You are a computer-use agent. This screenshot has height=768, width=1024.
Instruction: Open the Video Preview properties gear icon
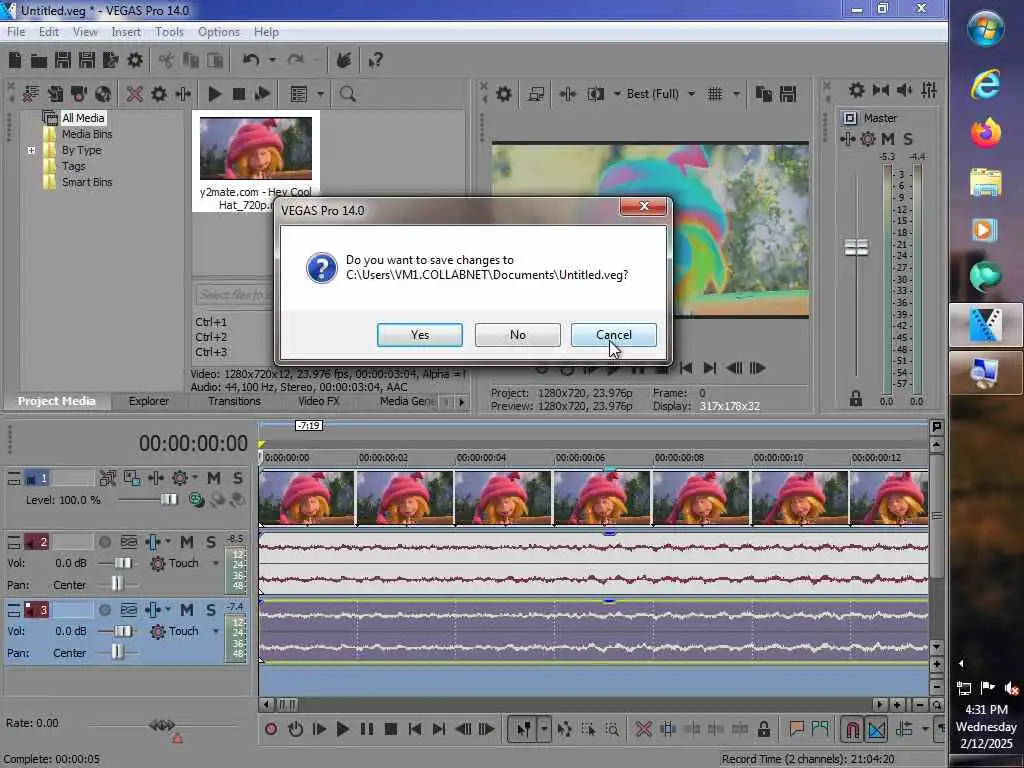[504, 94]
